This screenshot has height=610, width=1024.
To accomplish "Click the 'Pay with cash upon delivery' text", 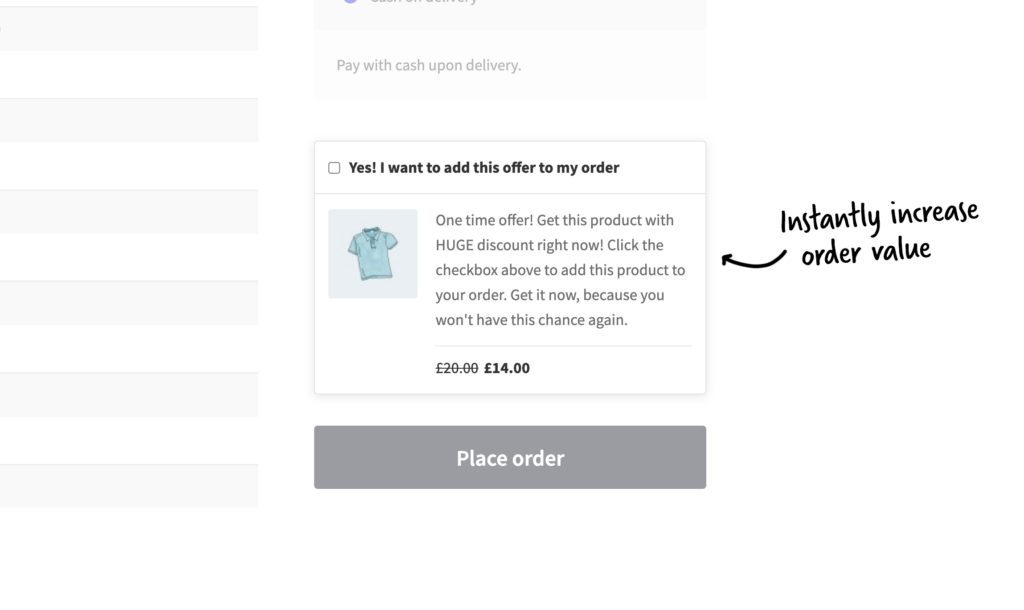I will (x=427, y=64).
